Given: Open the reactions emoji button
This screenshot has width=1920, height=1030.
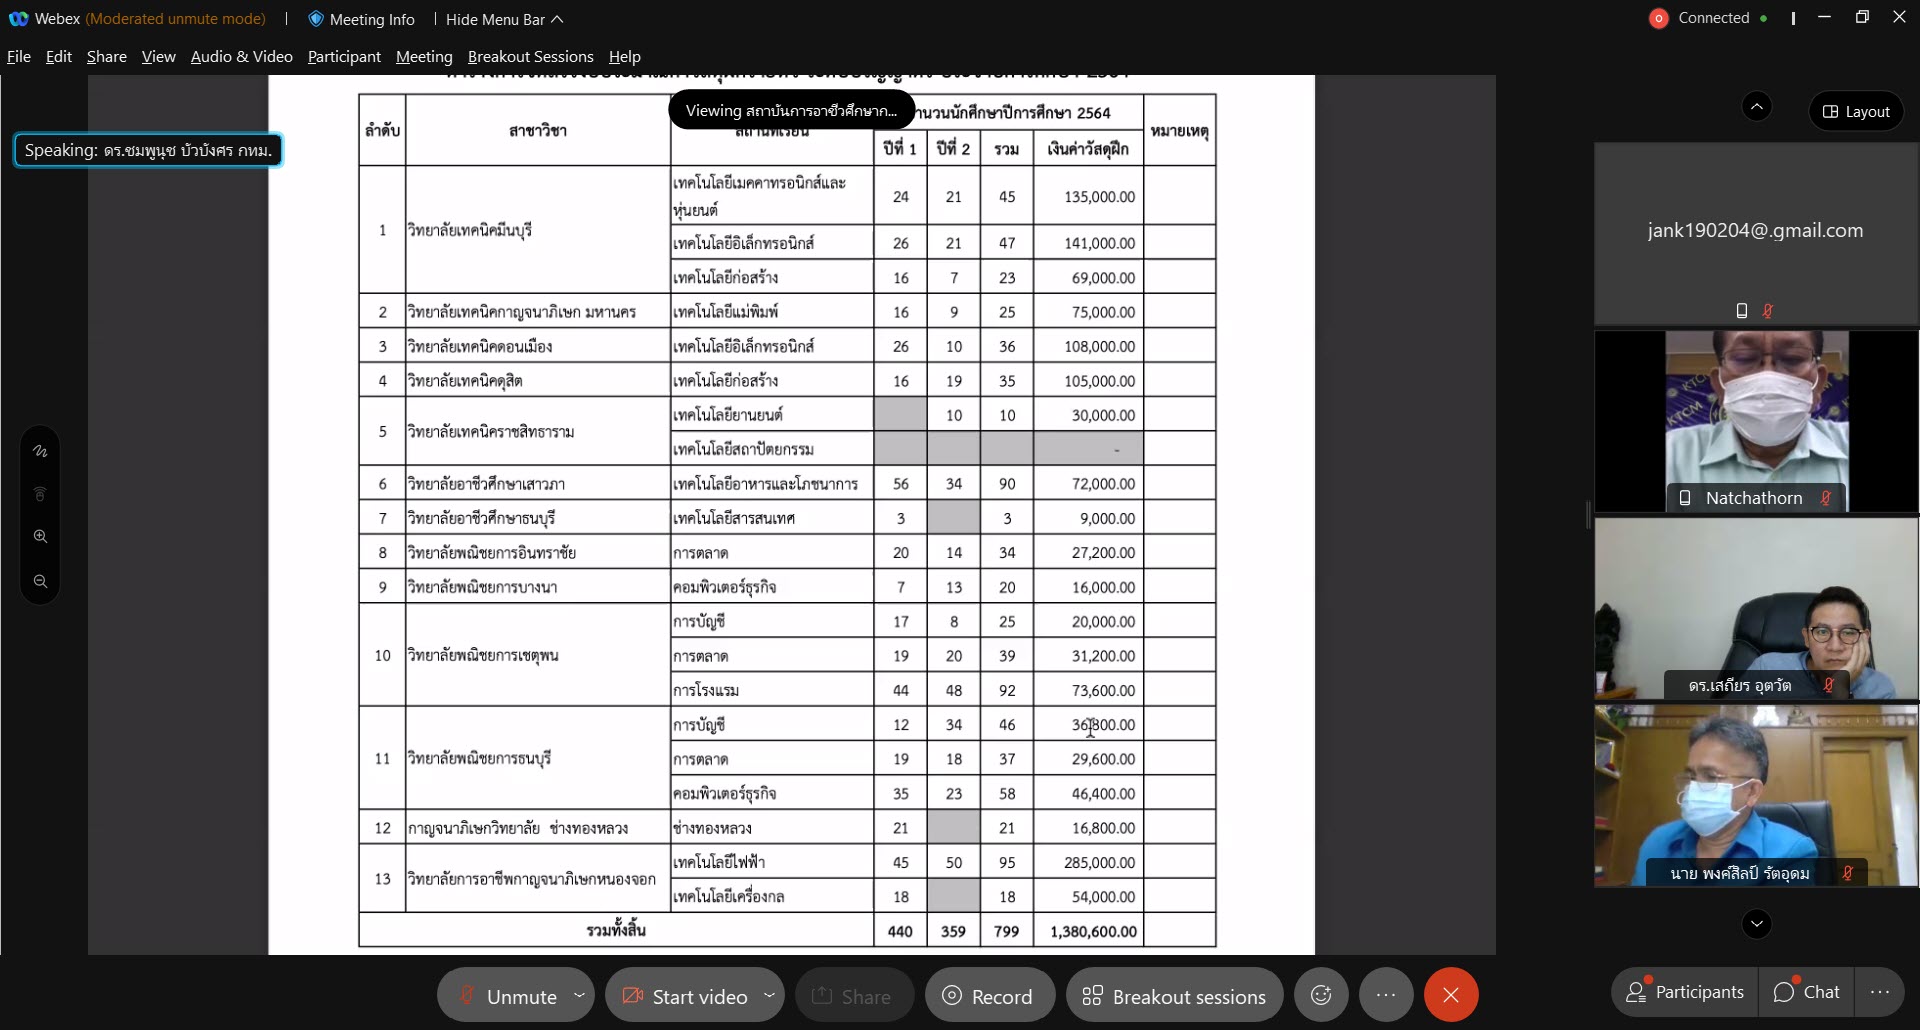Looking at the screenshot, I should tap(1321, 995).
